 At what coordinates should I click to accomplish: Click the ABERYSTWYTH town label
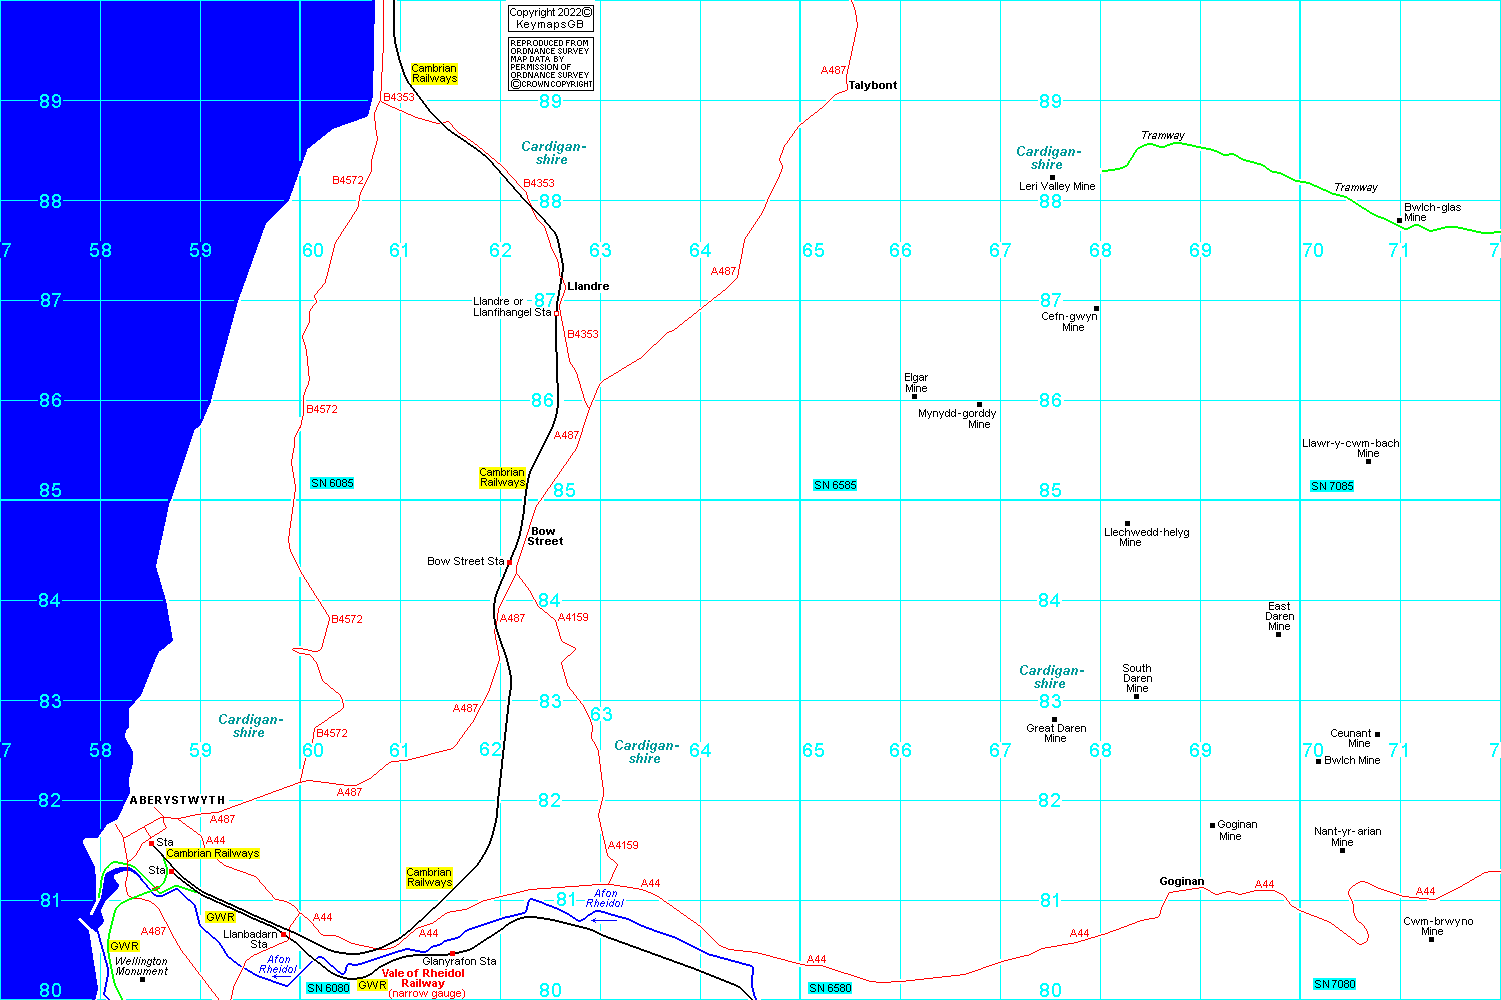click(x=177, y=800)
